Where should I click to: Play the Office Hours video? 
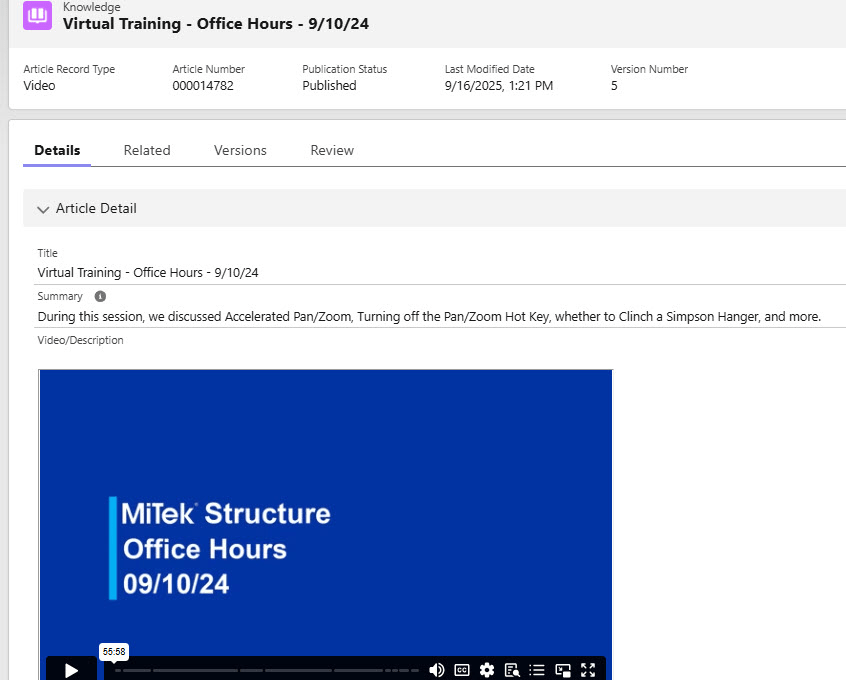(71, 670)
